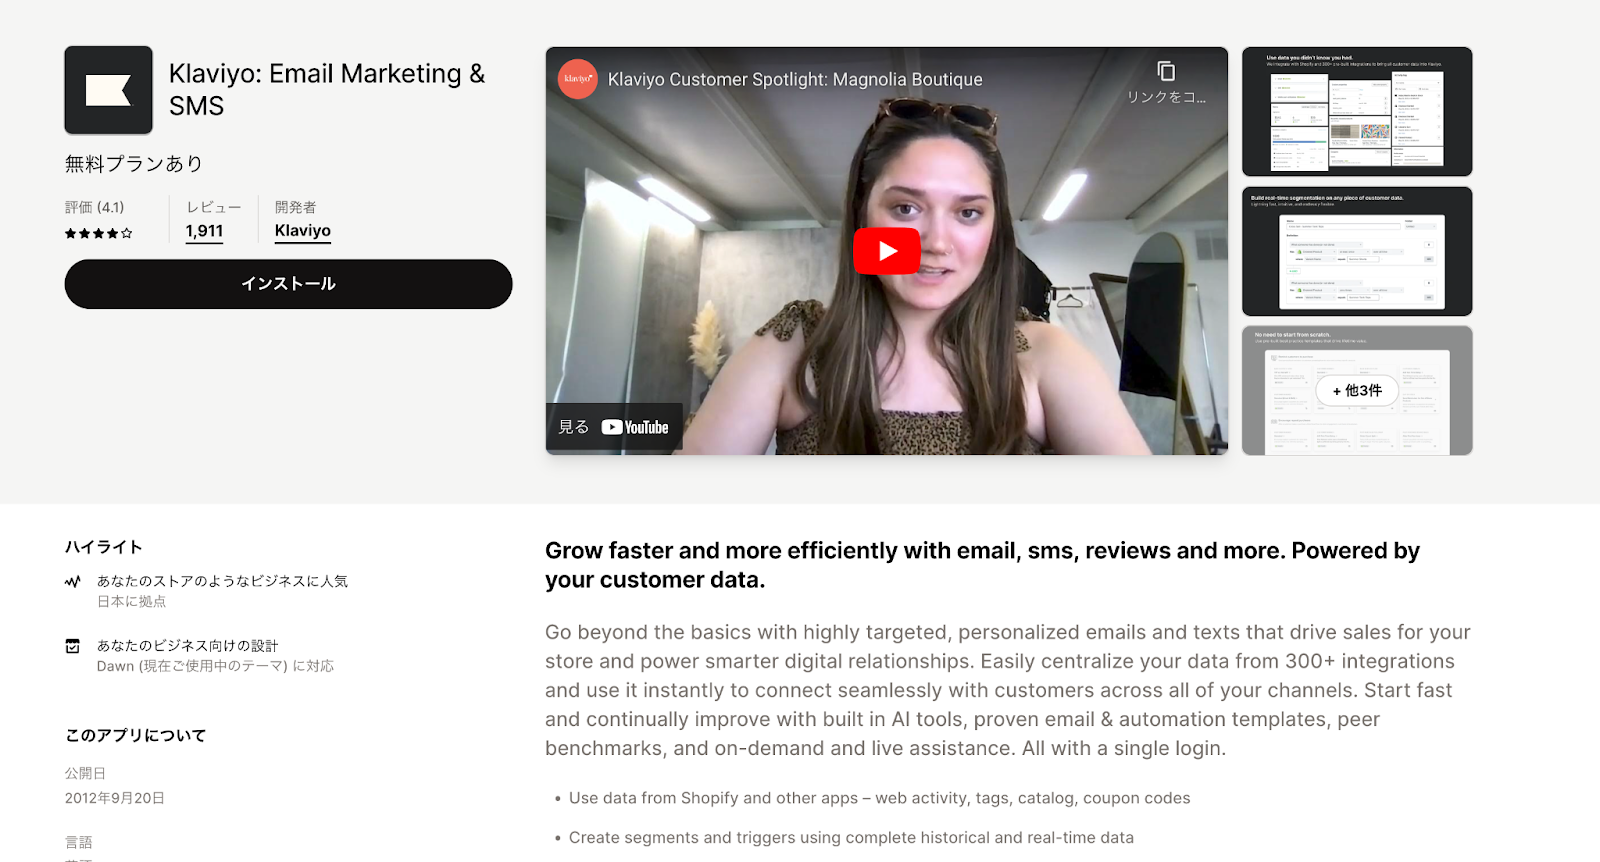
Task: Click the YouTube logo to watch
Action: point(635,427)
